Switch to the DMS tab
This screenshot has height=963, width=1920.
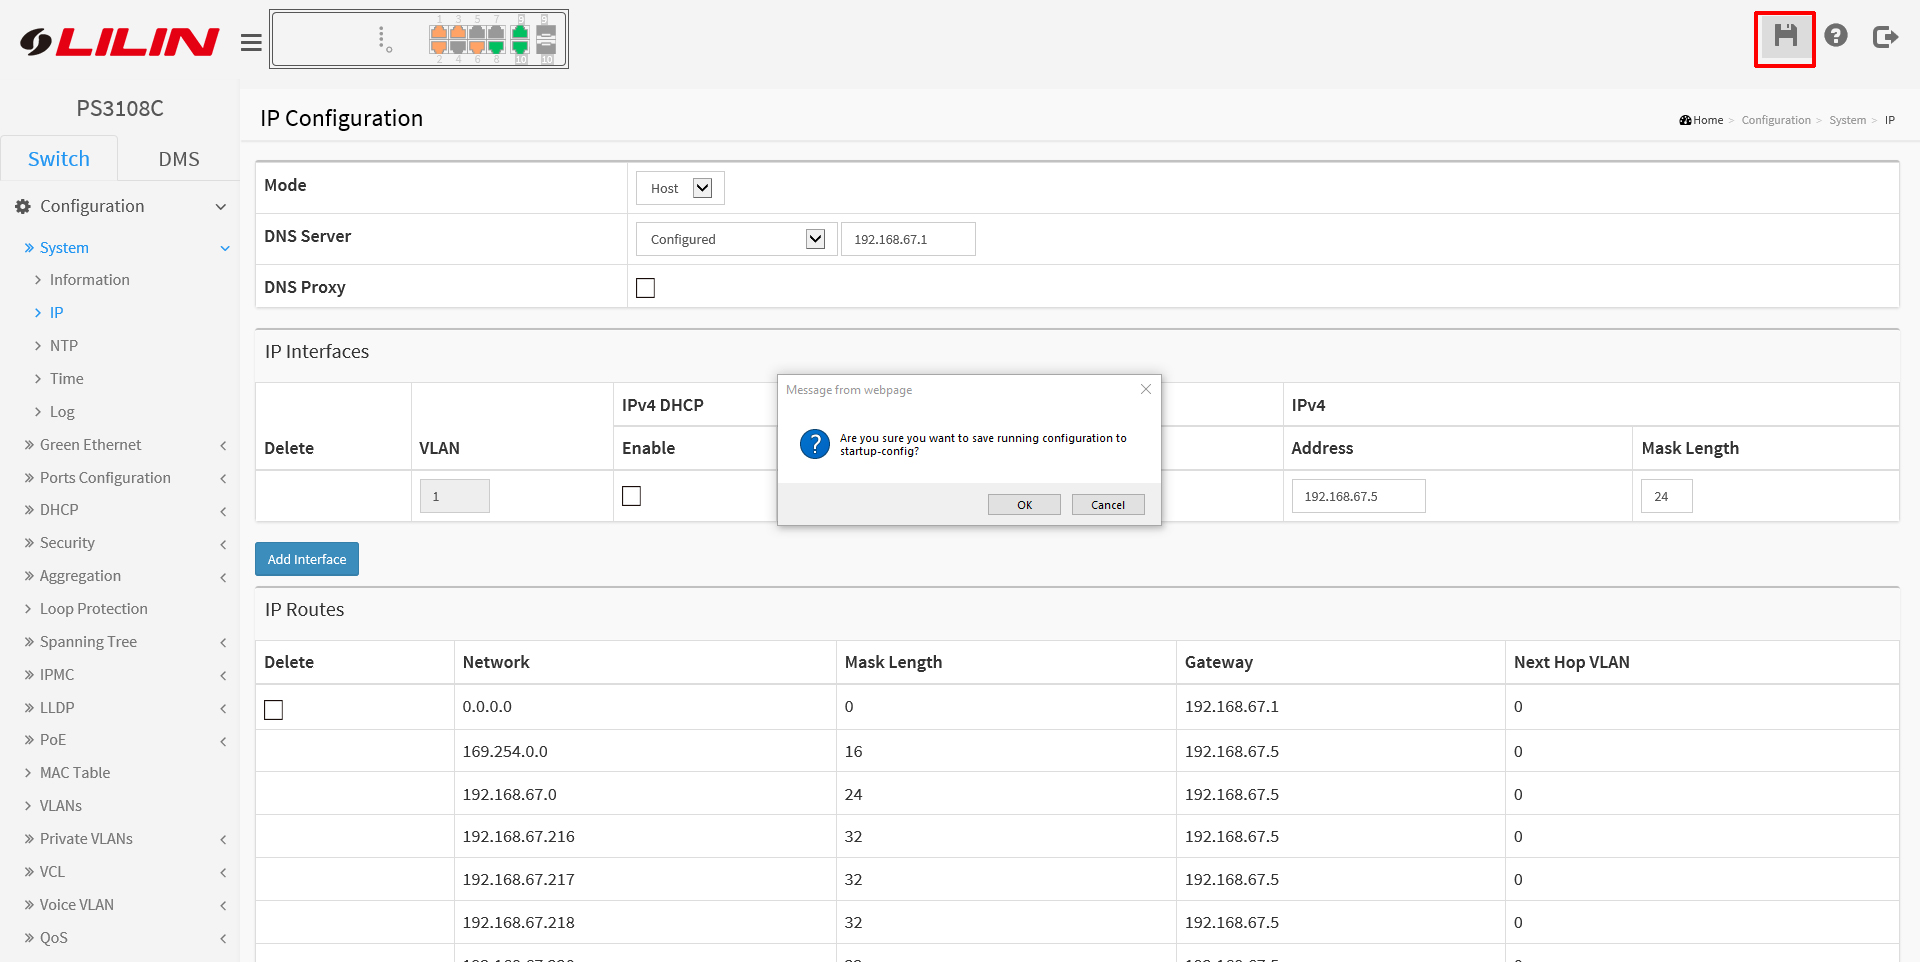[179, 159]
